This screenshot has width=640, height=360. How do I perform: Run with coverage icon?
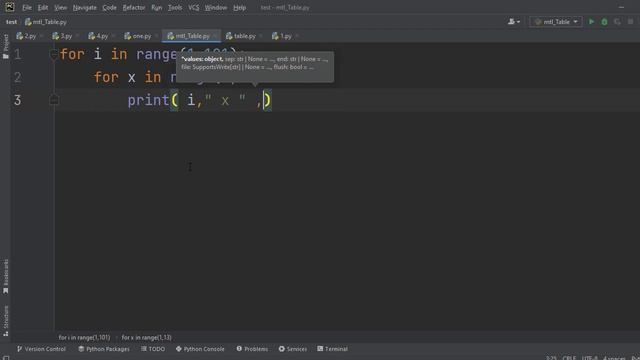(x=618, y=22)
